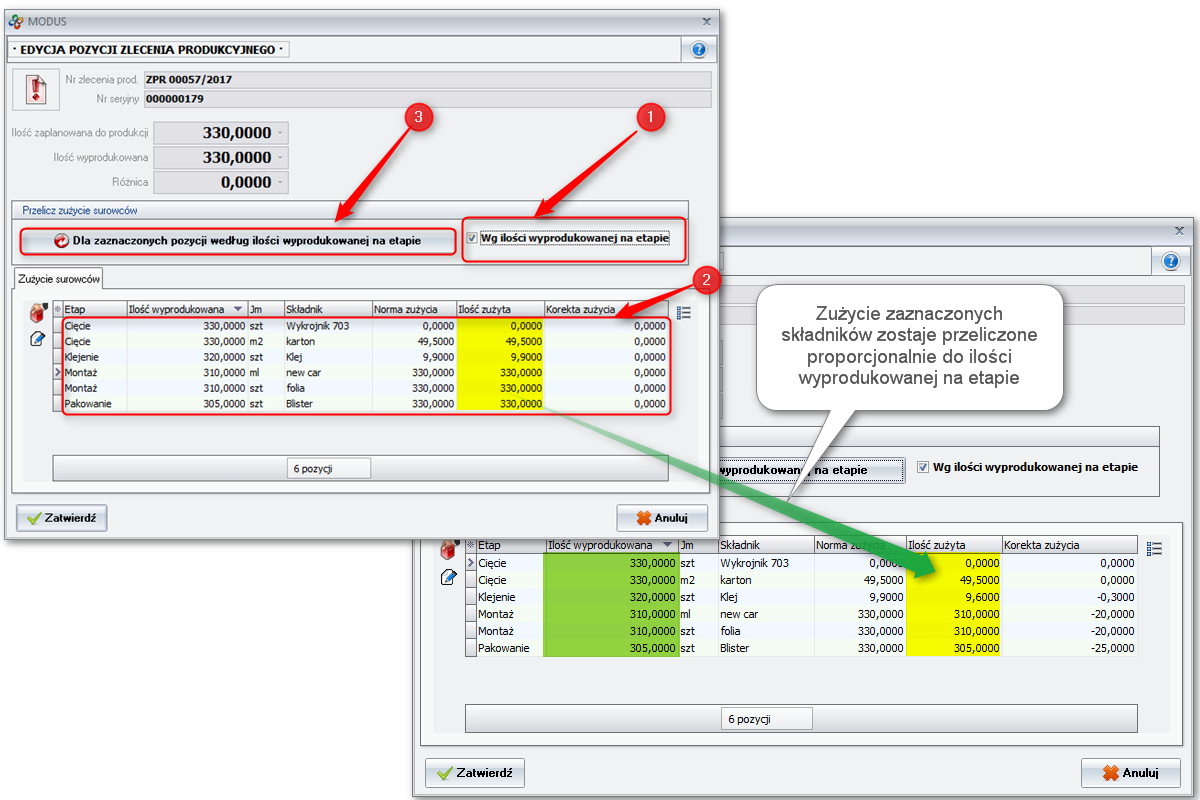This screenshot has height=800, width=1200.
Task: Click '6 pozycji' counter in back window
Action: click(x=766, y=718)
